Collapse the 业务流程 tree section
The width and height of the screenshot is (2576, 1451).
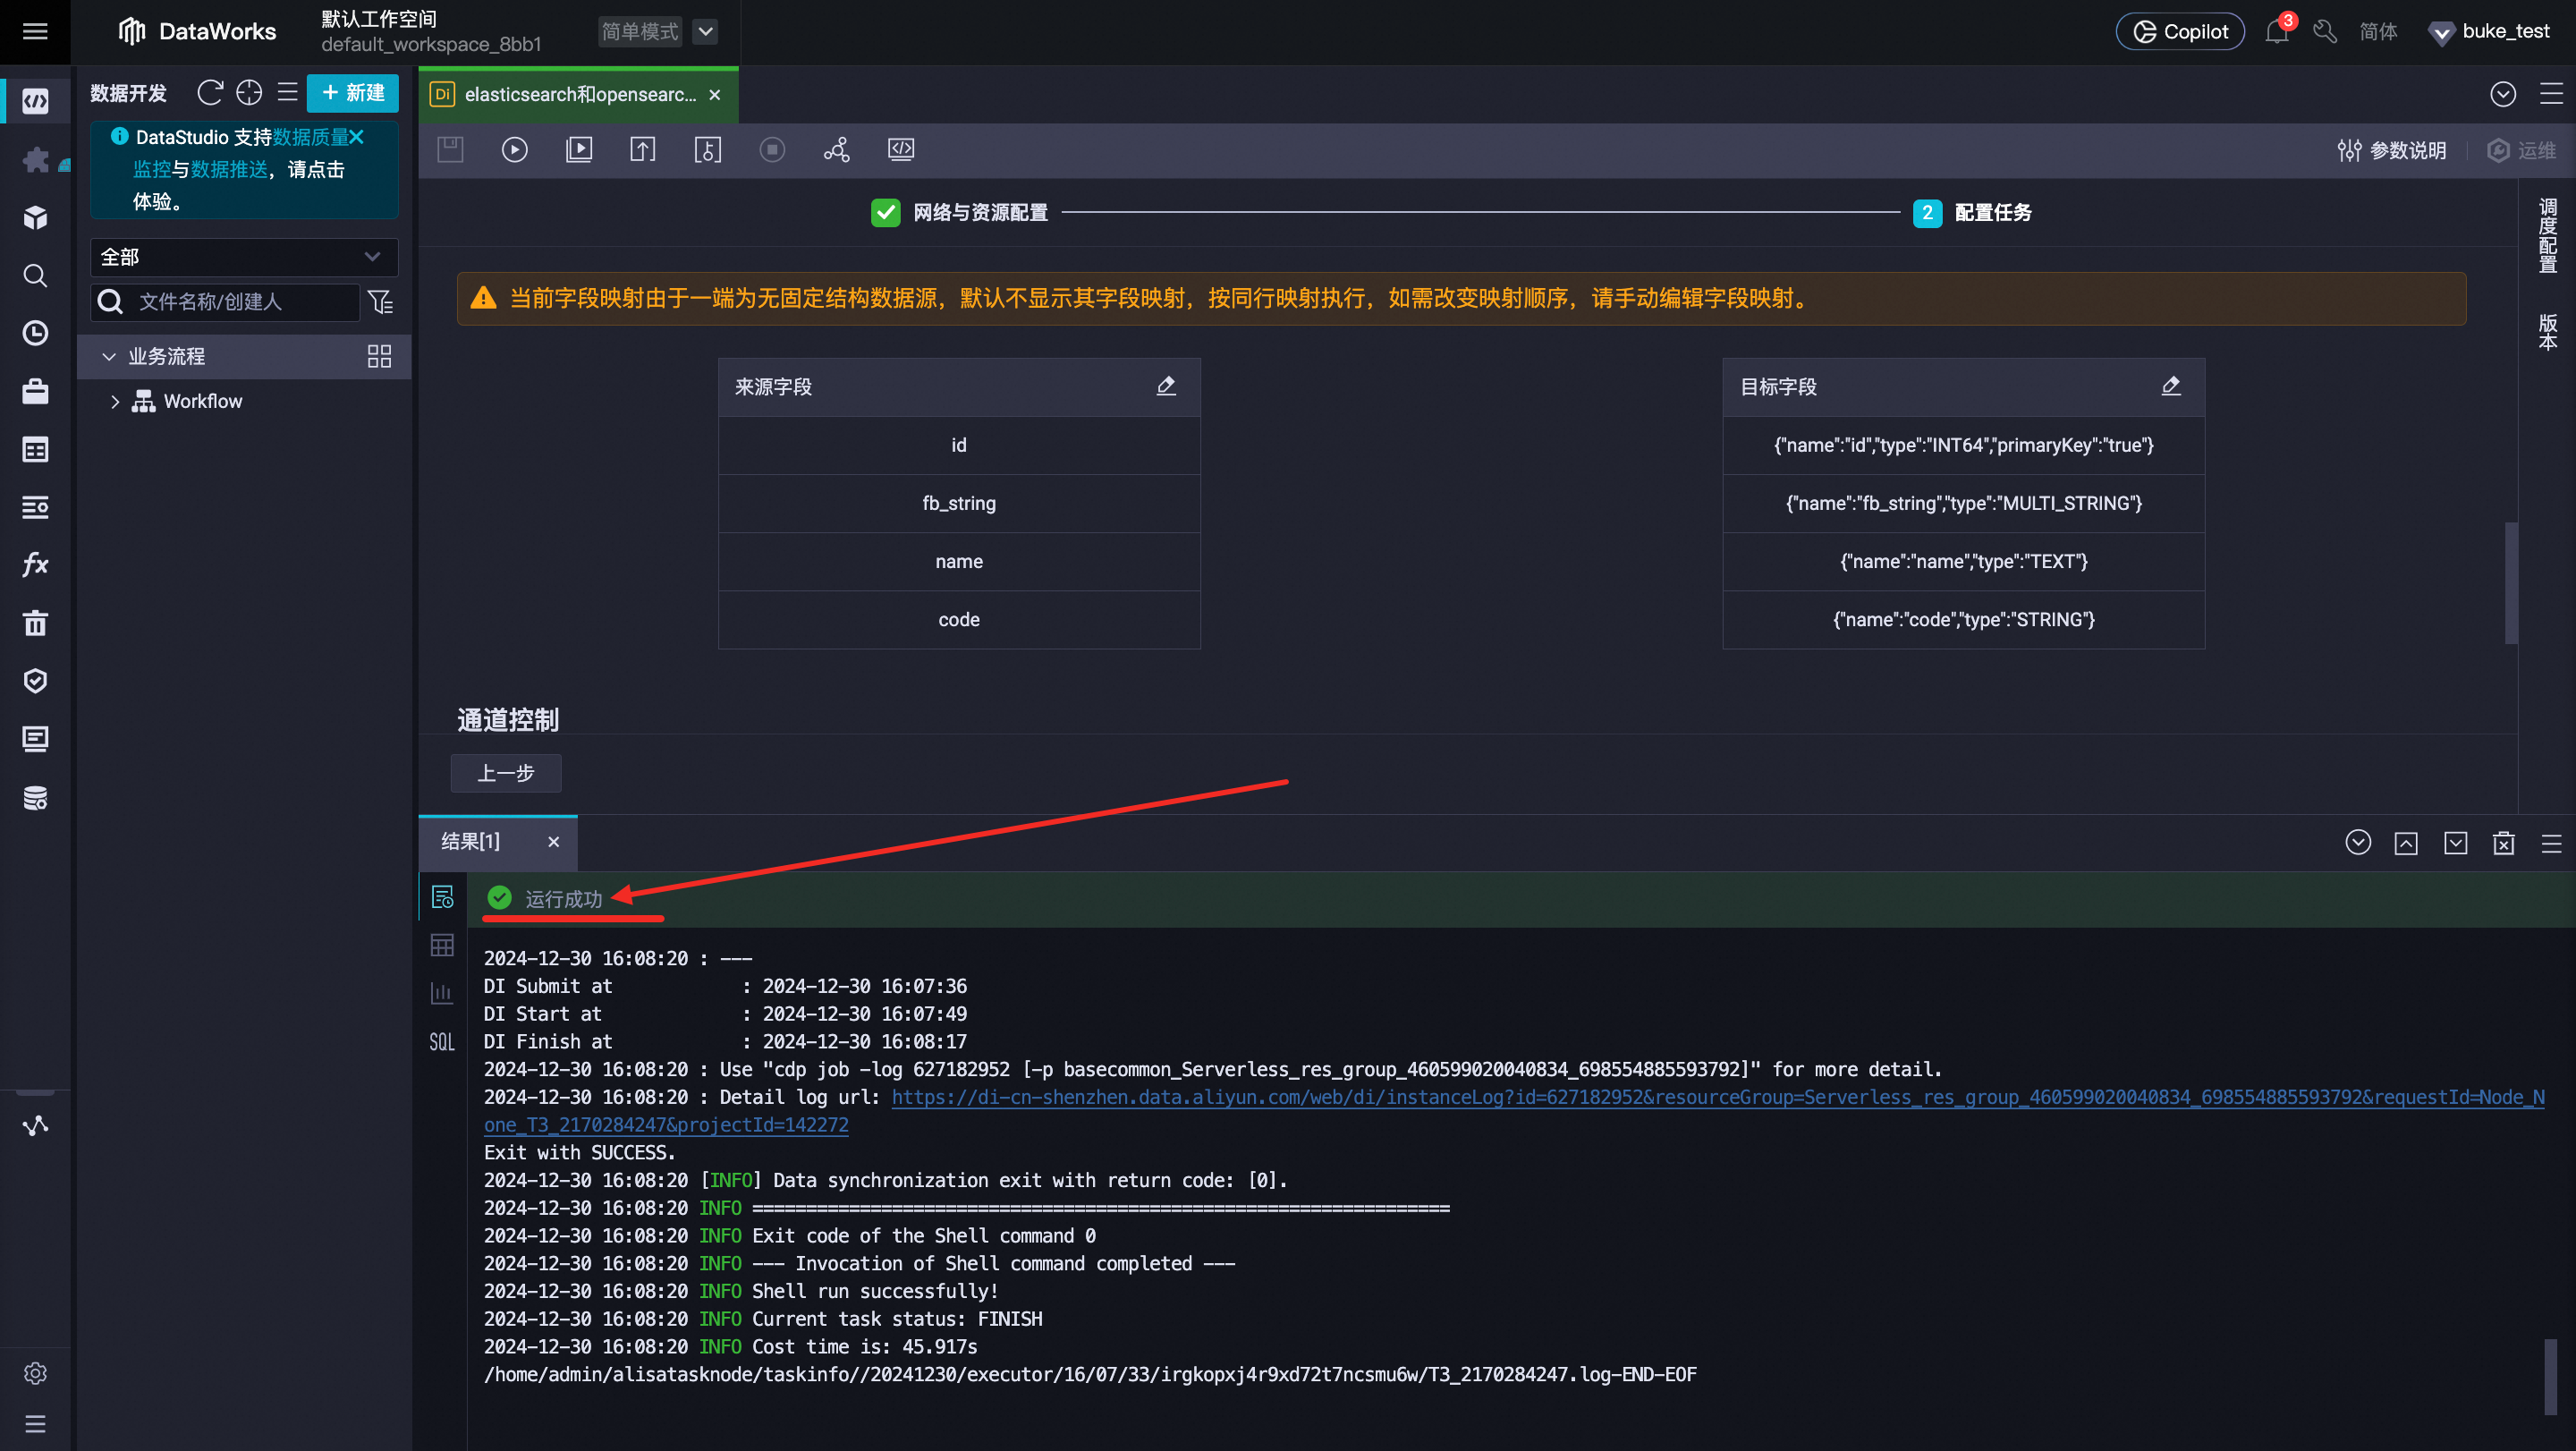tap(109, 356)
